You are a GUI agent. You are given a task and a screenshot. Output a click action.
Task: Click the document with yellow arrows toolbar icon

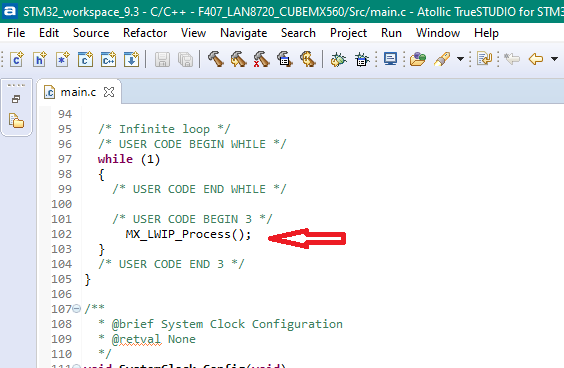point(484,59)
